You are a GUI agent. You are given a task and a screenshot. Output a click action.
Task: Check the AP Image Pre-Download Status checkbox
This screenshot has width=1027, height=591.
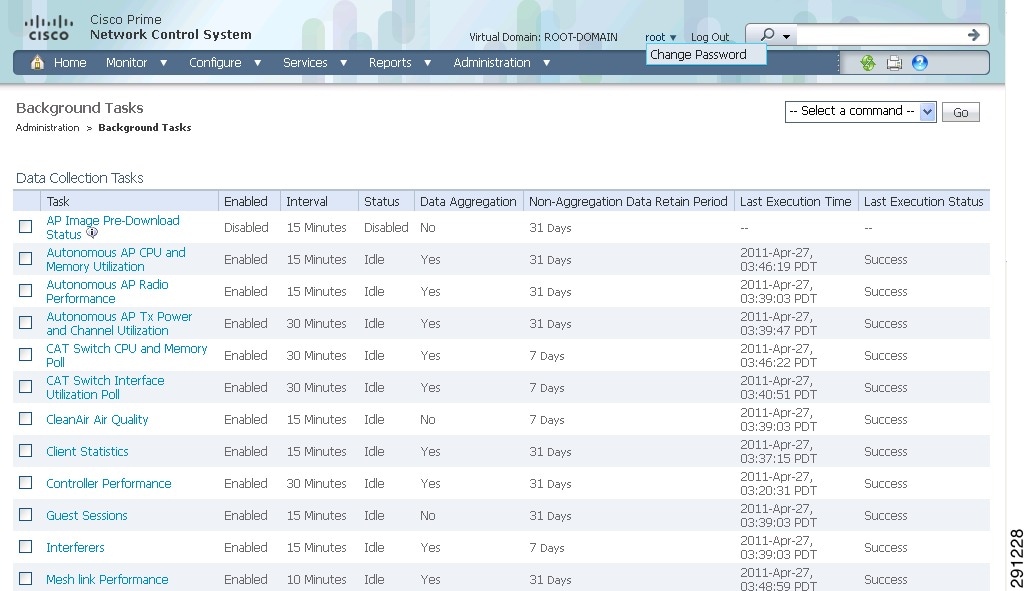coord(26,227)
